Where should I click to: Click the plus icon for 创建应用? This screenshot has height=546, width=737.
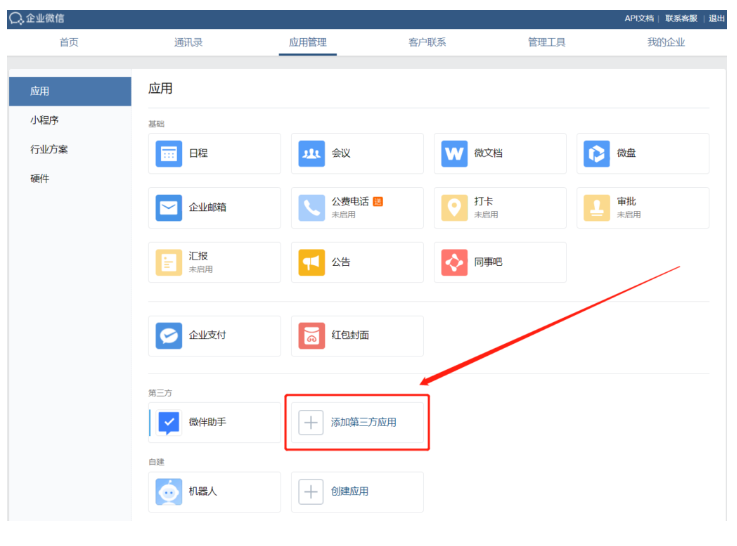point(311,492)
